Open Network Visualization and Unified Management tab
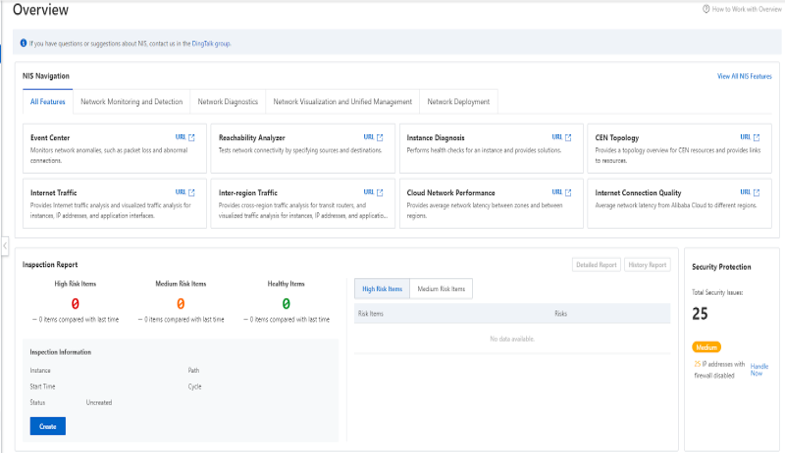This screenshot has width=785, height=453. [342, 102]
